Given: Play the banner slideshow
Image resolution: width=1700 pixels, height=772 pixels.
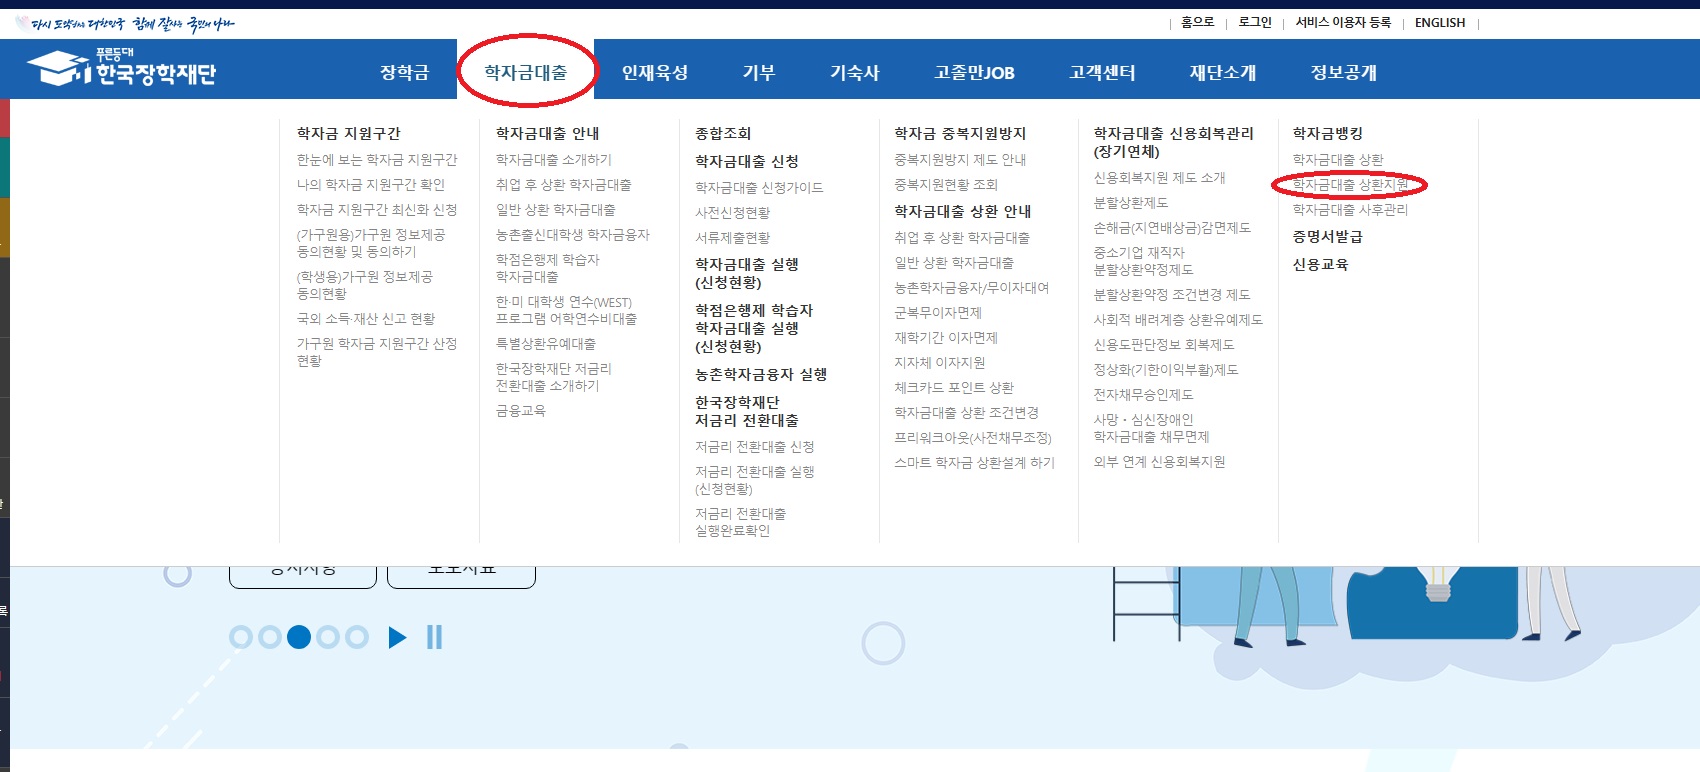Looking at the screenshot, I should pyautogui.click(x=397, y=637).
